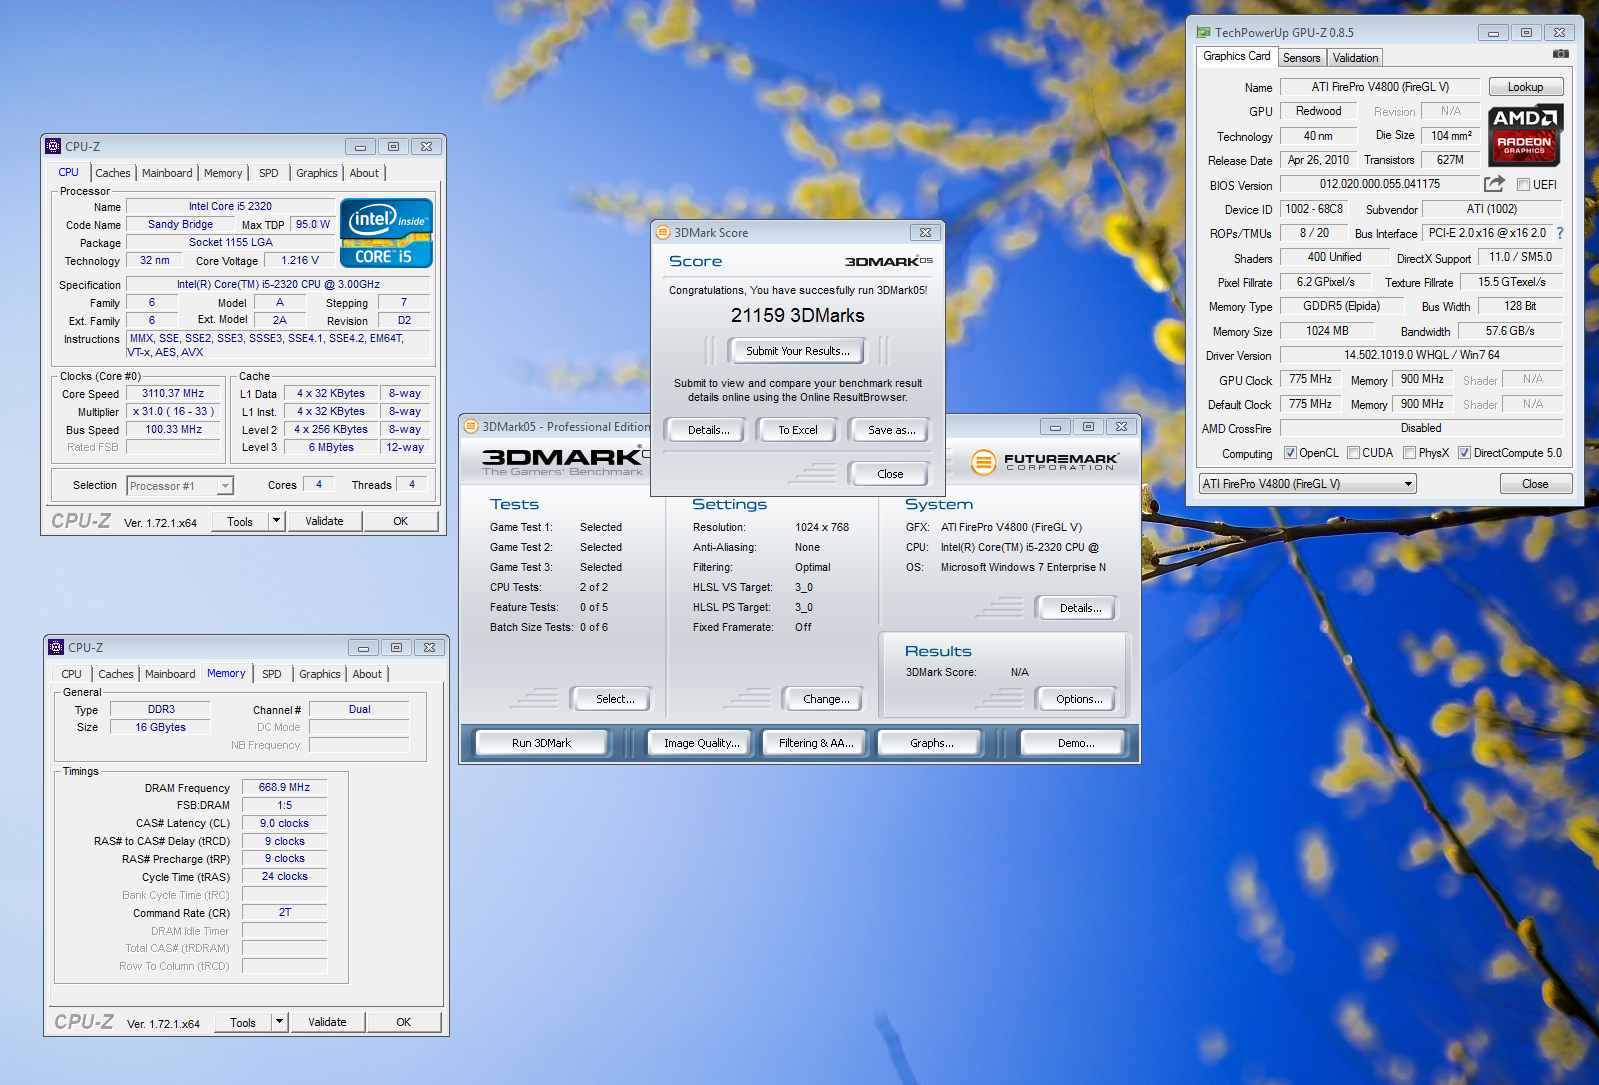Click the Bus Interface question mark icon

tap(1560, 233)
